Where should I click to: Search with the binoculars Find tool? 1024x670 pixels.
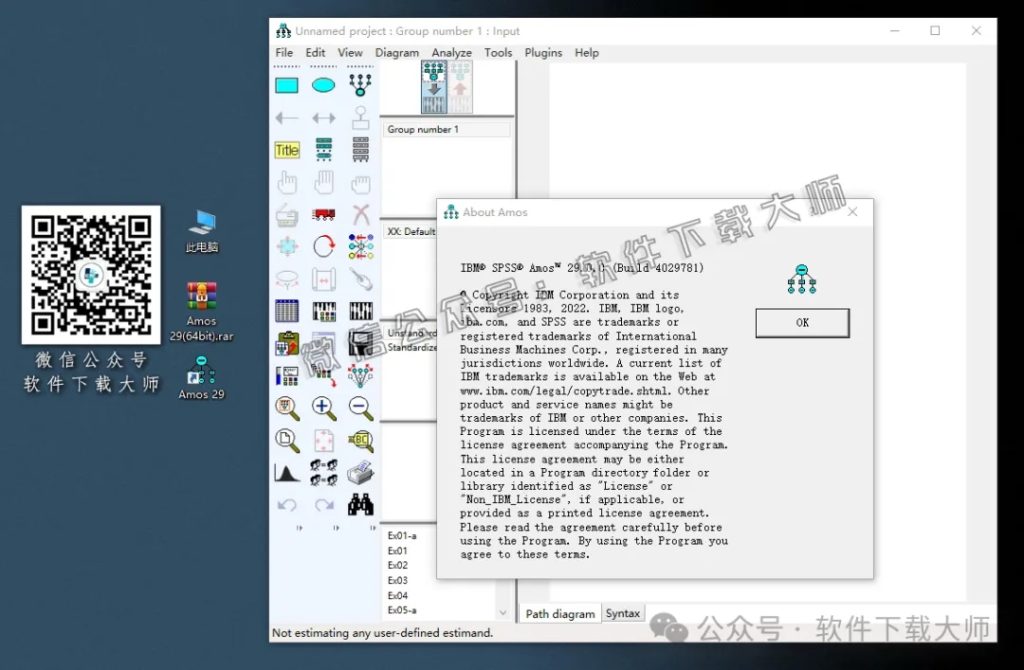359,502
